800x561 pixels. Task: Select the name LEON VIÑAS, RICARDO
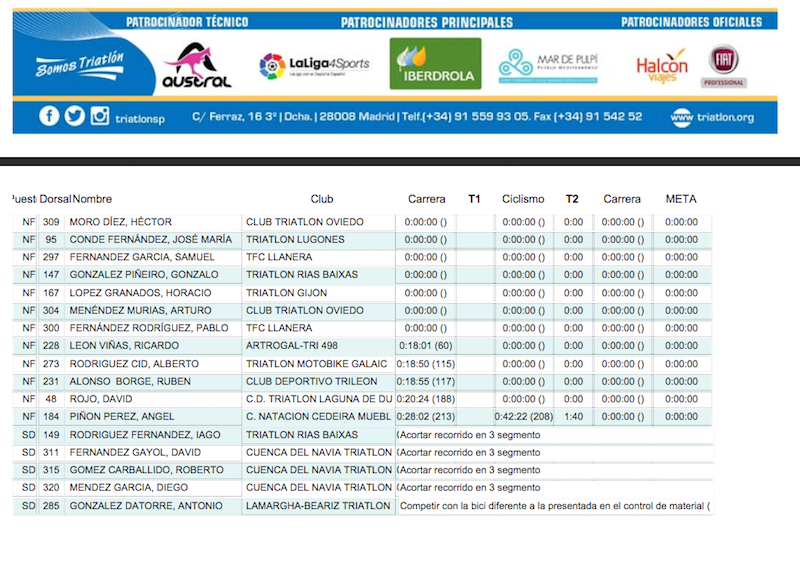124,345
